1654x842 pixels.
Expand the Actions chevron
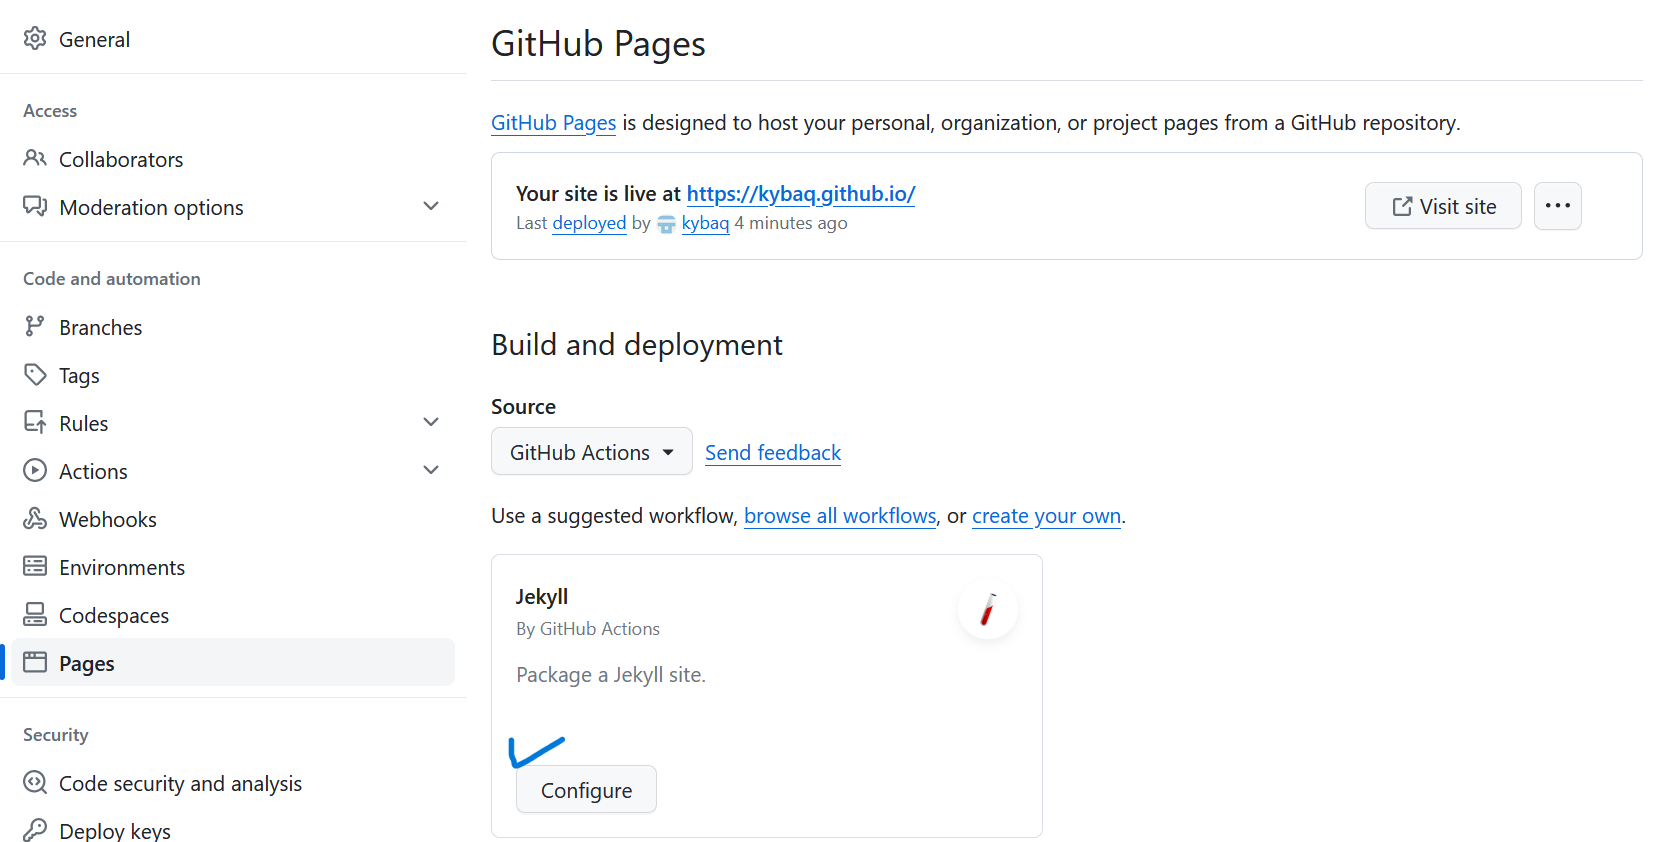pos(431,470)
